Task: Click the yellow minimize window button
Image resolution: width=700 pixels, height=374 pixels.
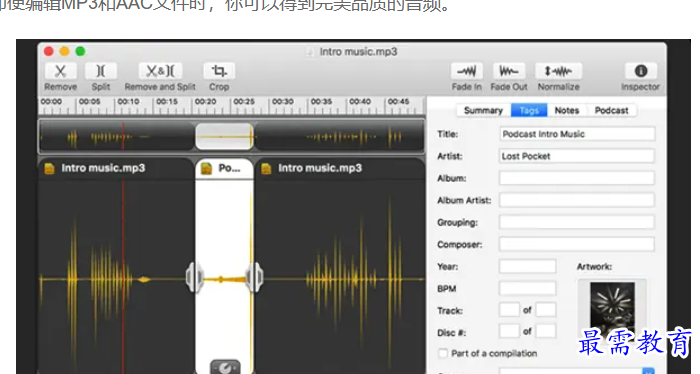Action: click(x=64, y=51)
